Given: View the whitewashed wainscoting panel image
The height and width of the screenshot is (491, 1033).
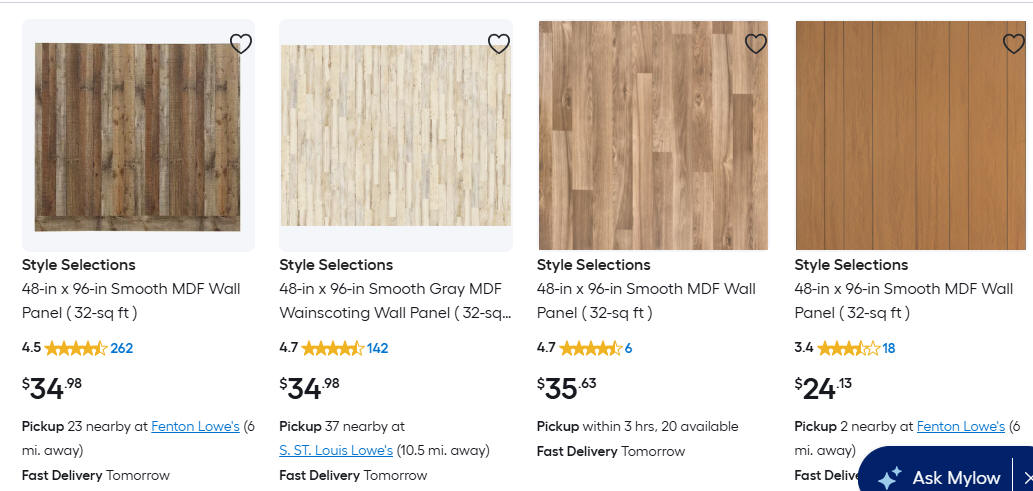Looking at the screenshot, I should click(x=395, y=136).
